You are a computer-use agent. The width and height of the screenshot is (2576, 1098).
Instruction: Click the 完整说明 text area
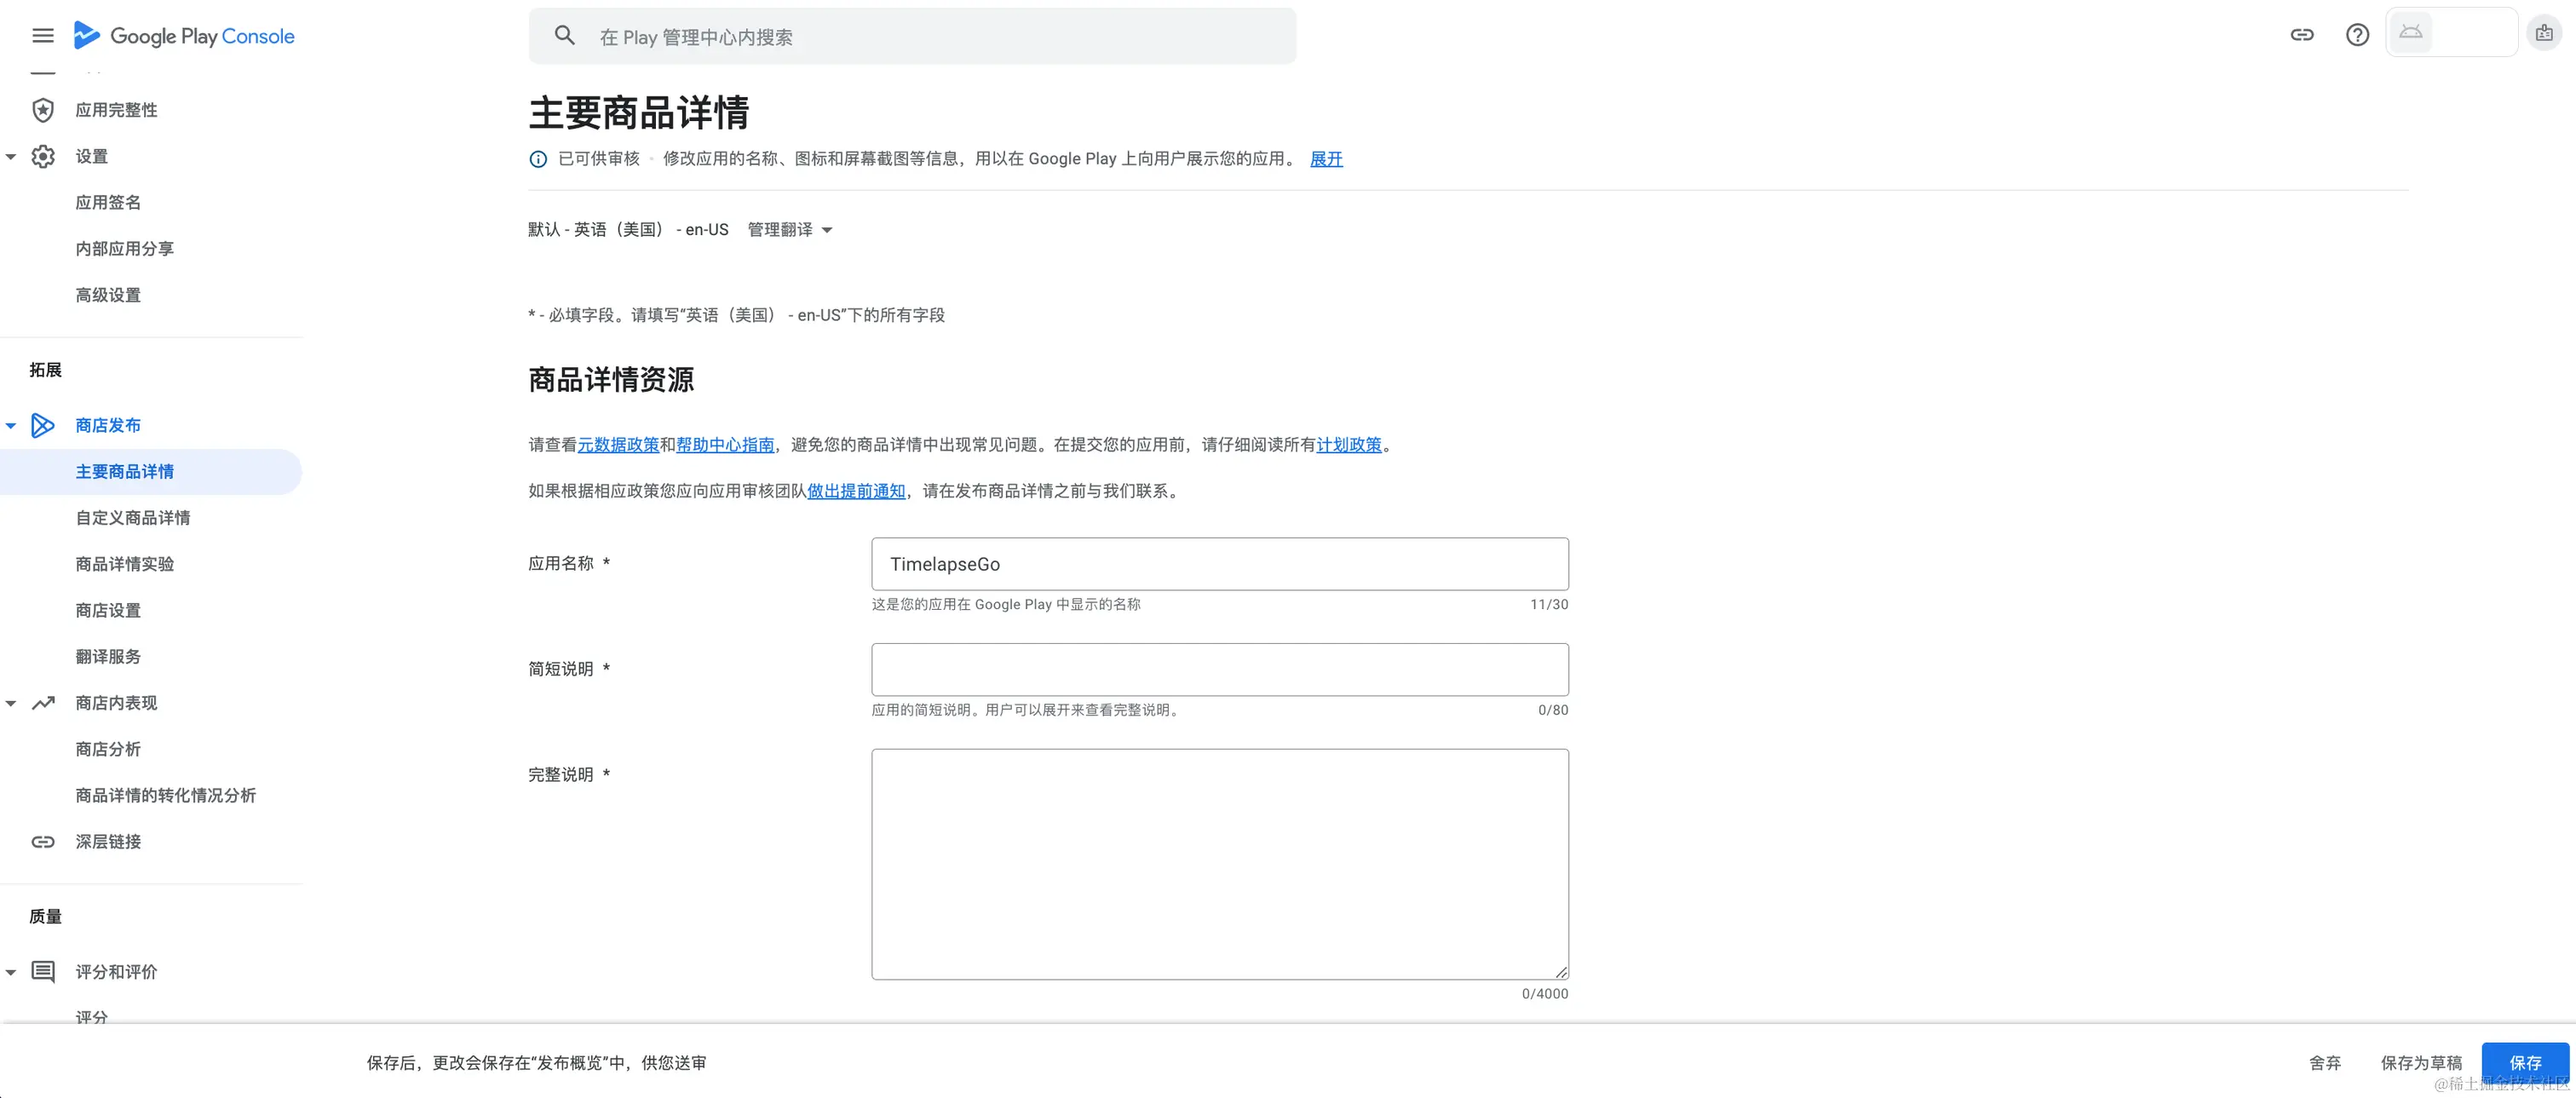[x=1219, y=864]
